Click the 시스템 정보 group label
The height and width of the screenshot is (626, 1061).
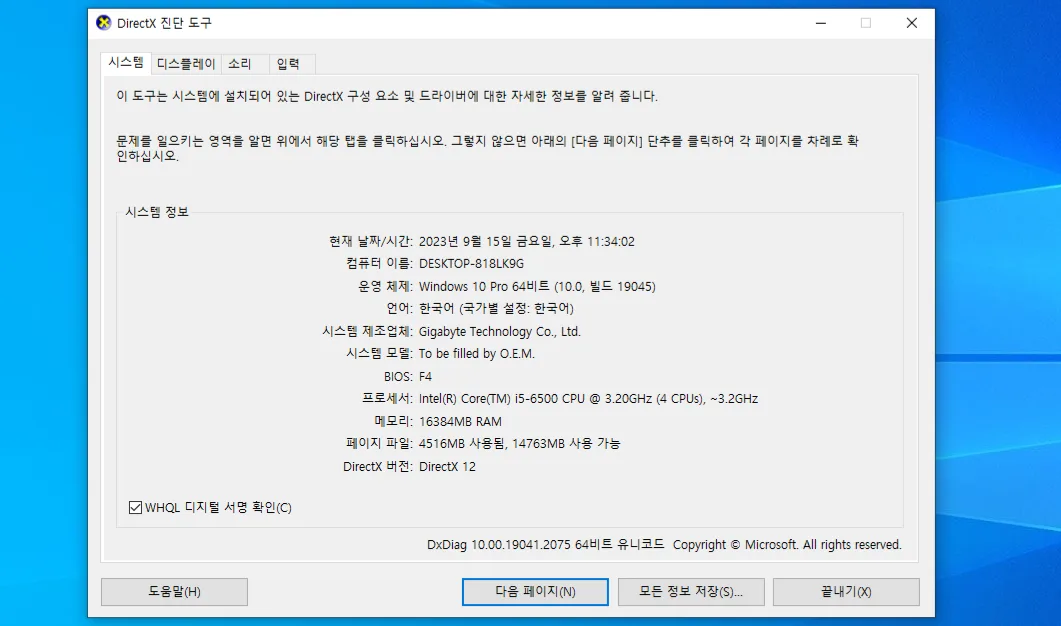157,213
